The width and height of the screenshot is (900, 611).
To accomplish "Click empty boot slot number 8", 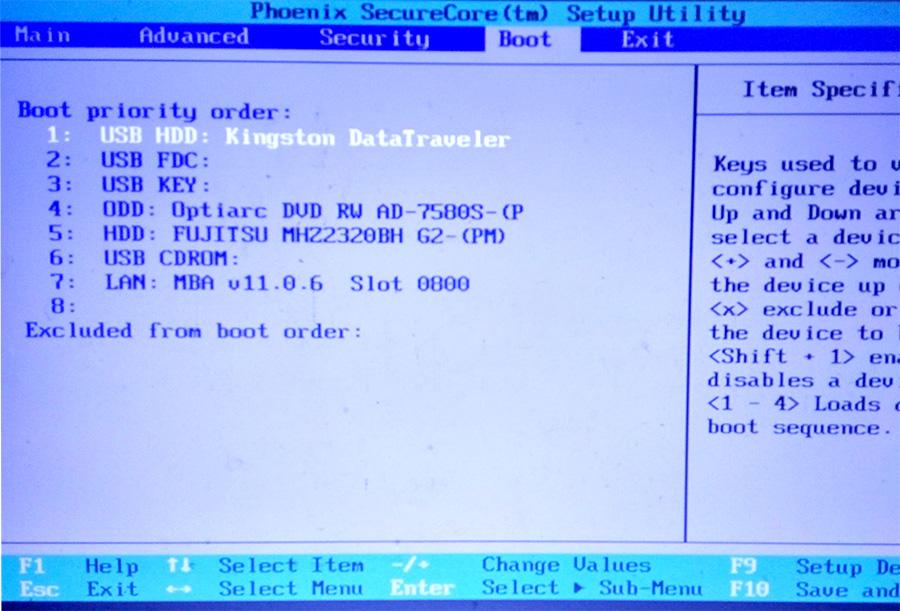I will pyautogui.click(x=63, y=307).
